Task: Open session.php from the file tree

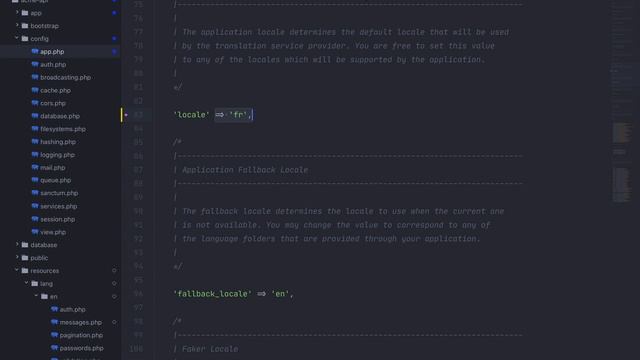Action: pos(58,219)
